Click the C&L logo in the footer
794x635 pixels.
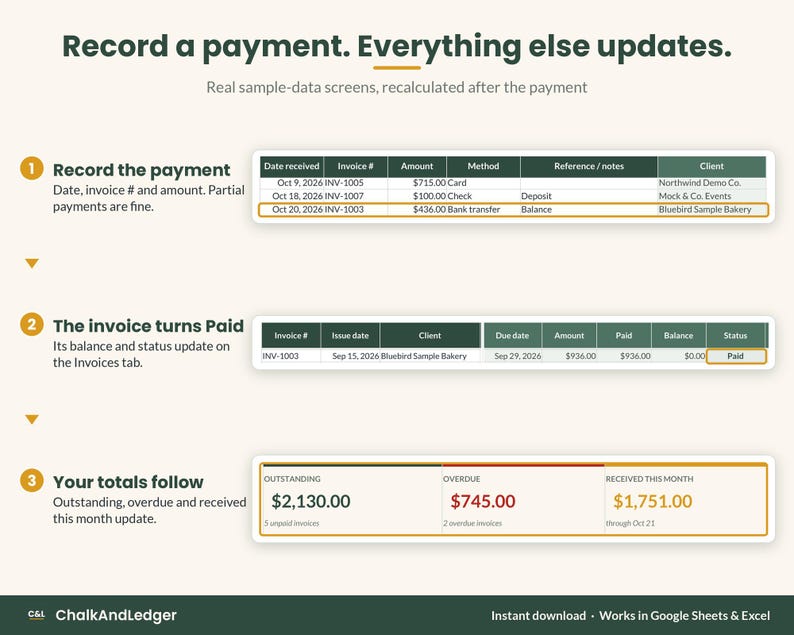click(36, 615)
